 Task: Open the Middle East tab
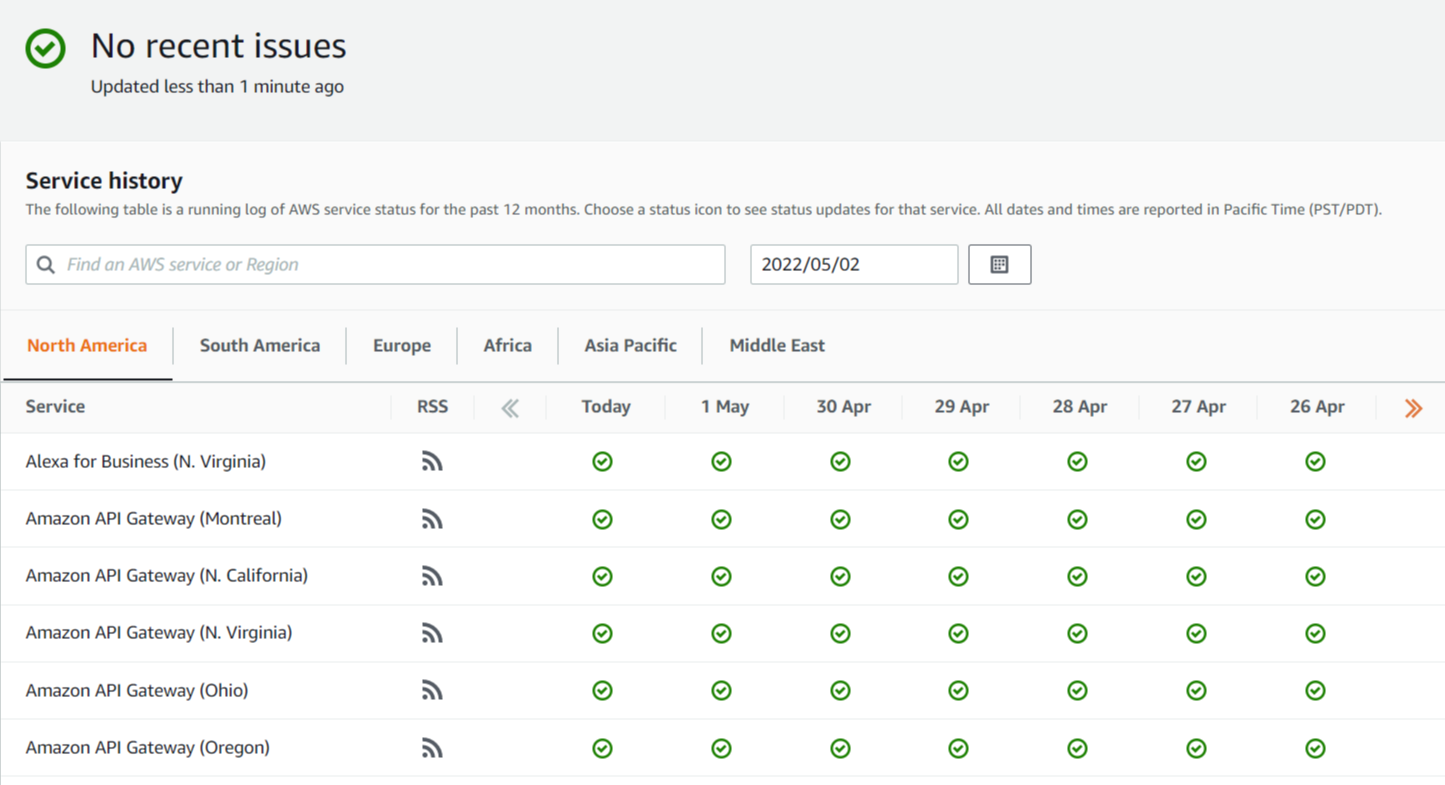(777, 346)
